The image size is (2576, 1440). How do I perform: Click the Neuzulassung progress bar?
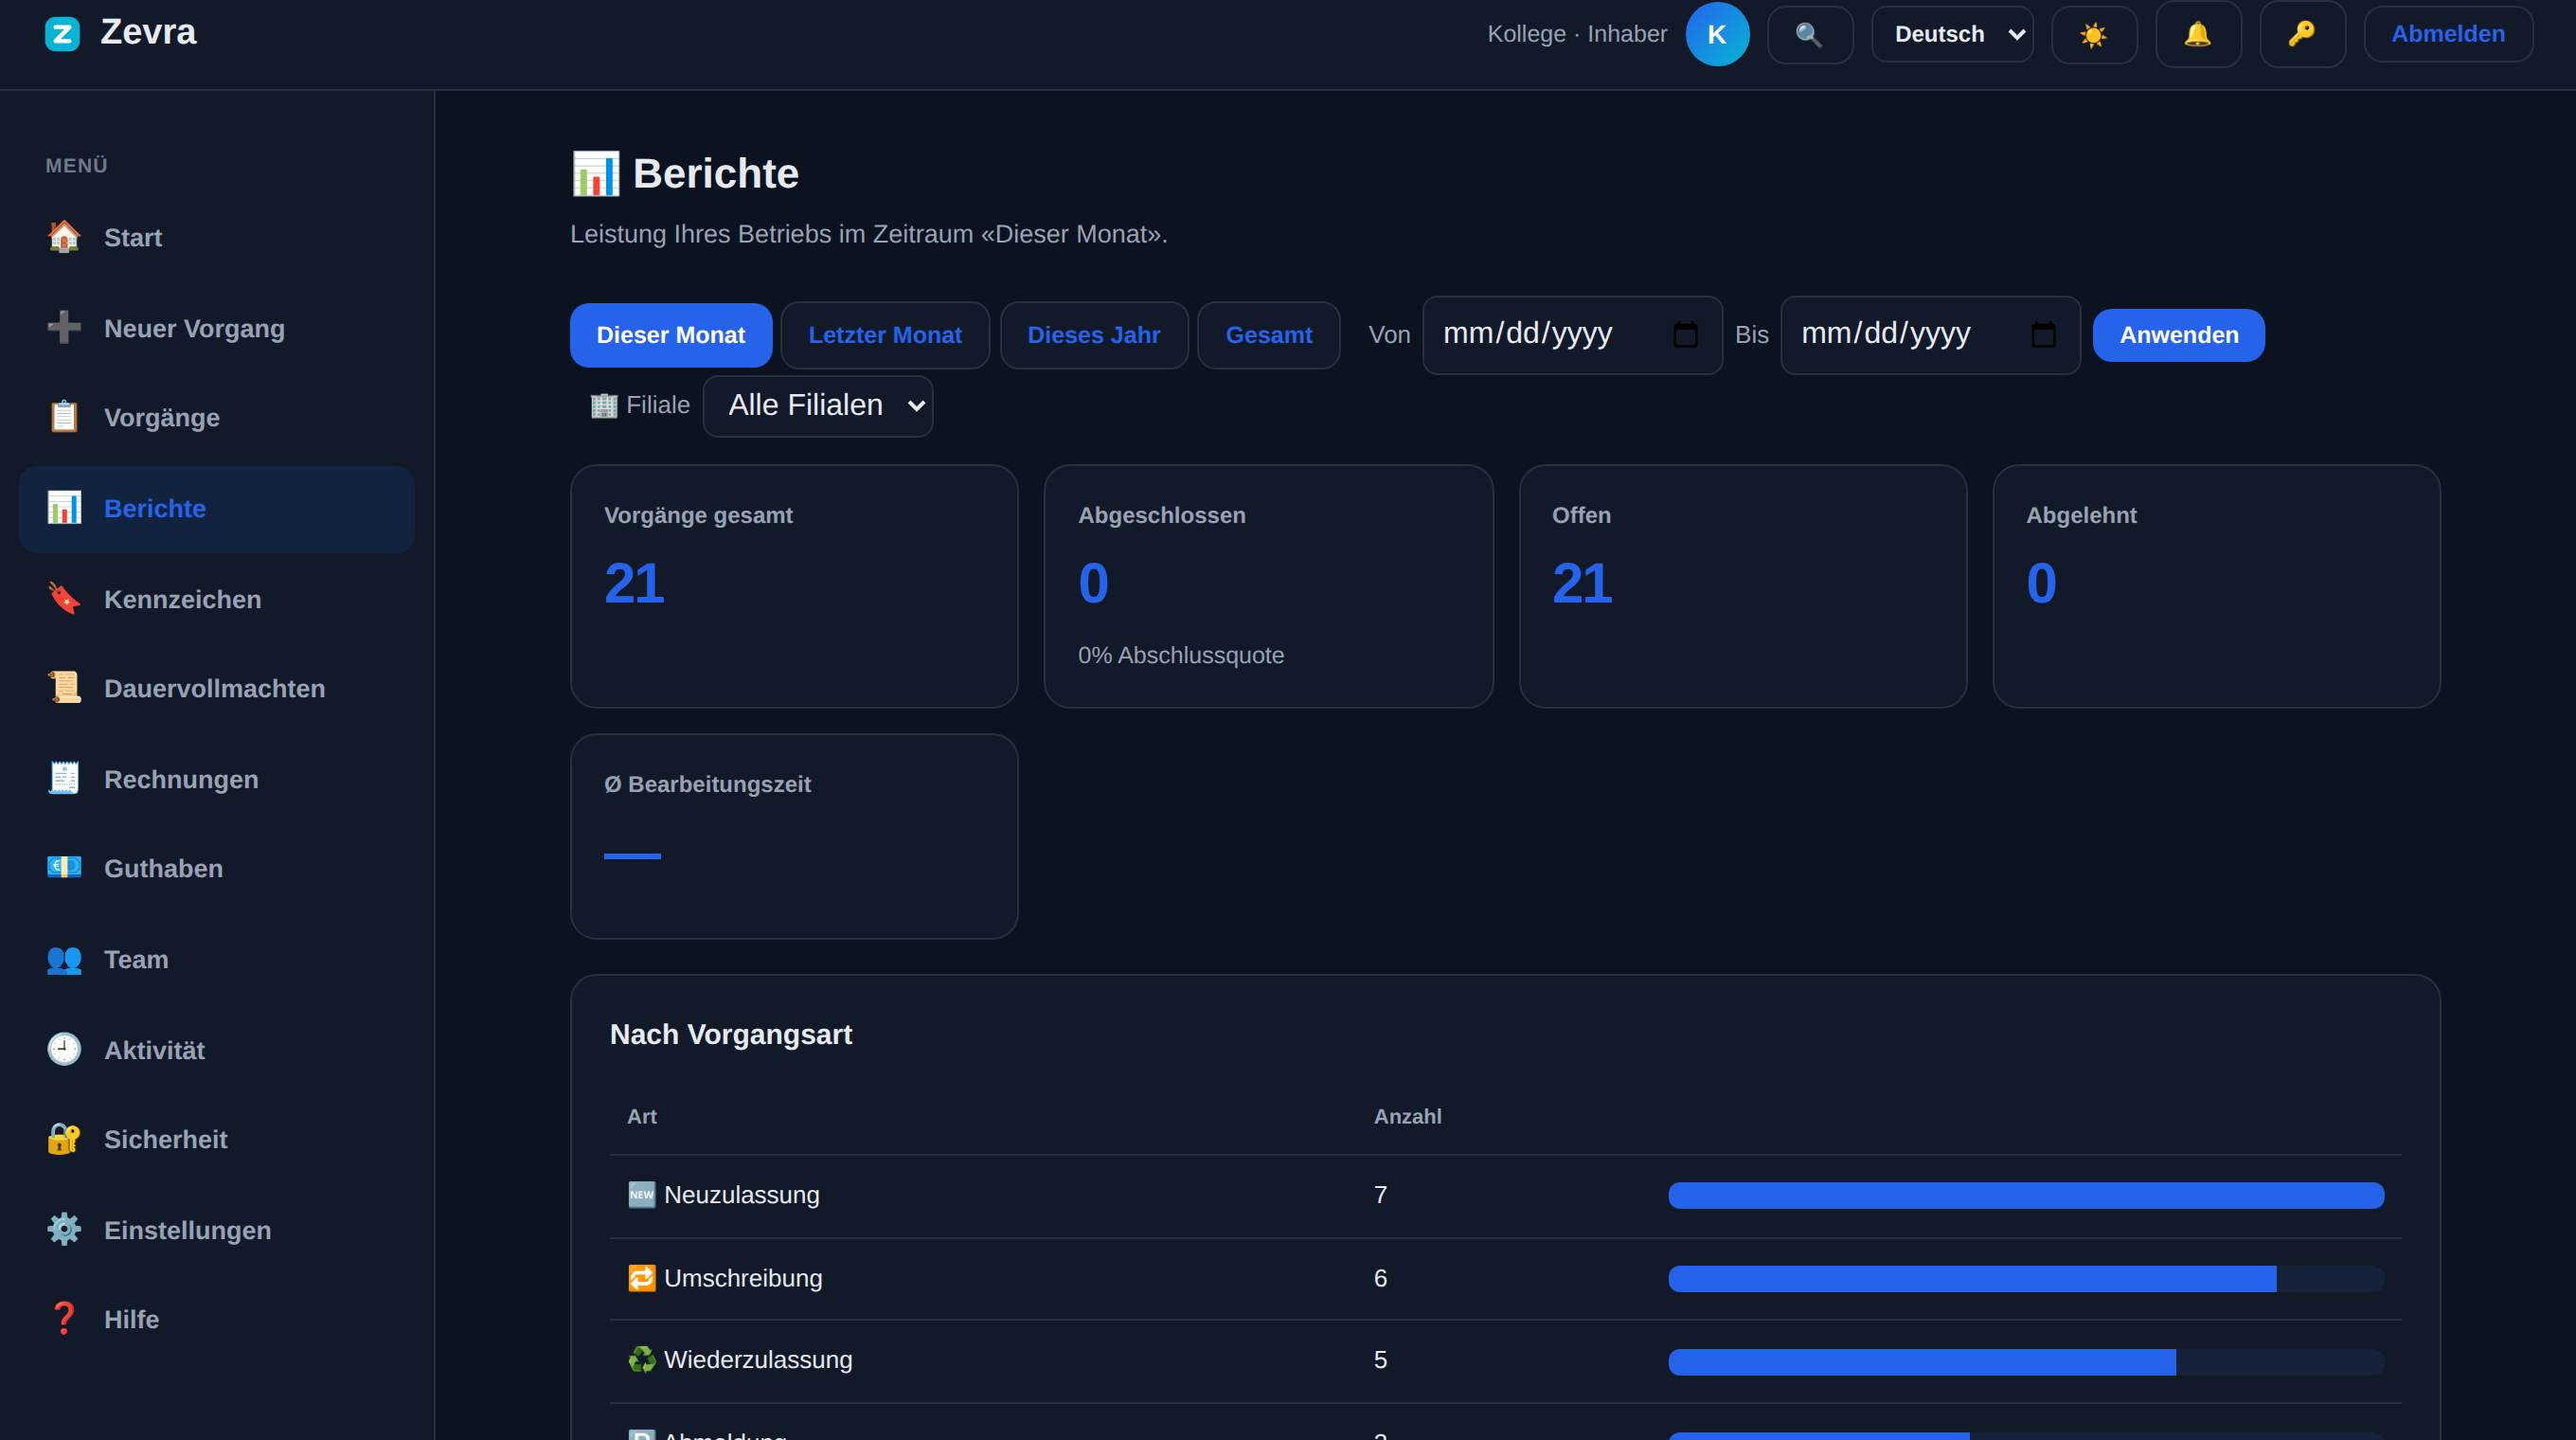coord(2026,1195)
